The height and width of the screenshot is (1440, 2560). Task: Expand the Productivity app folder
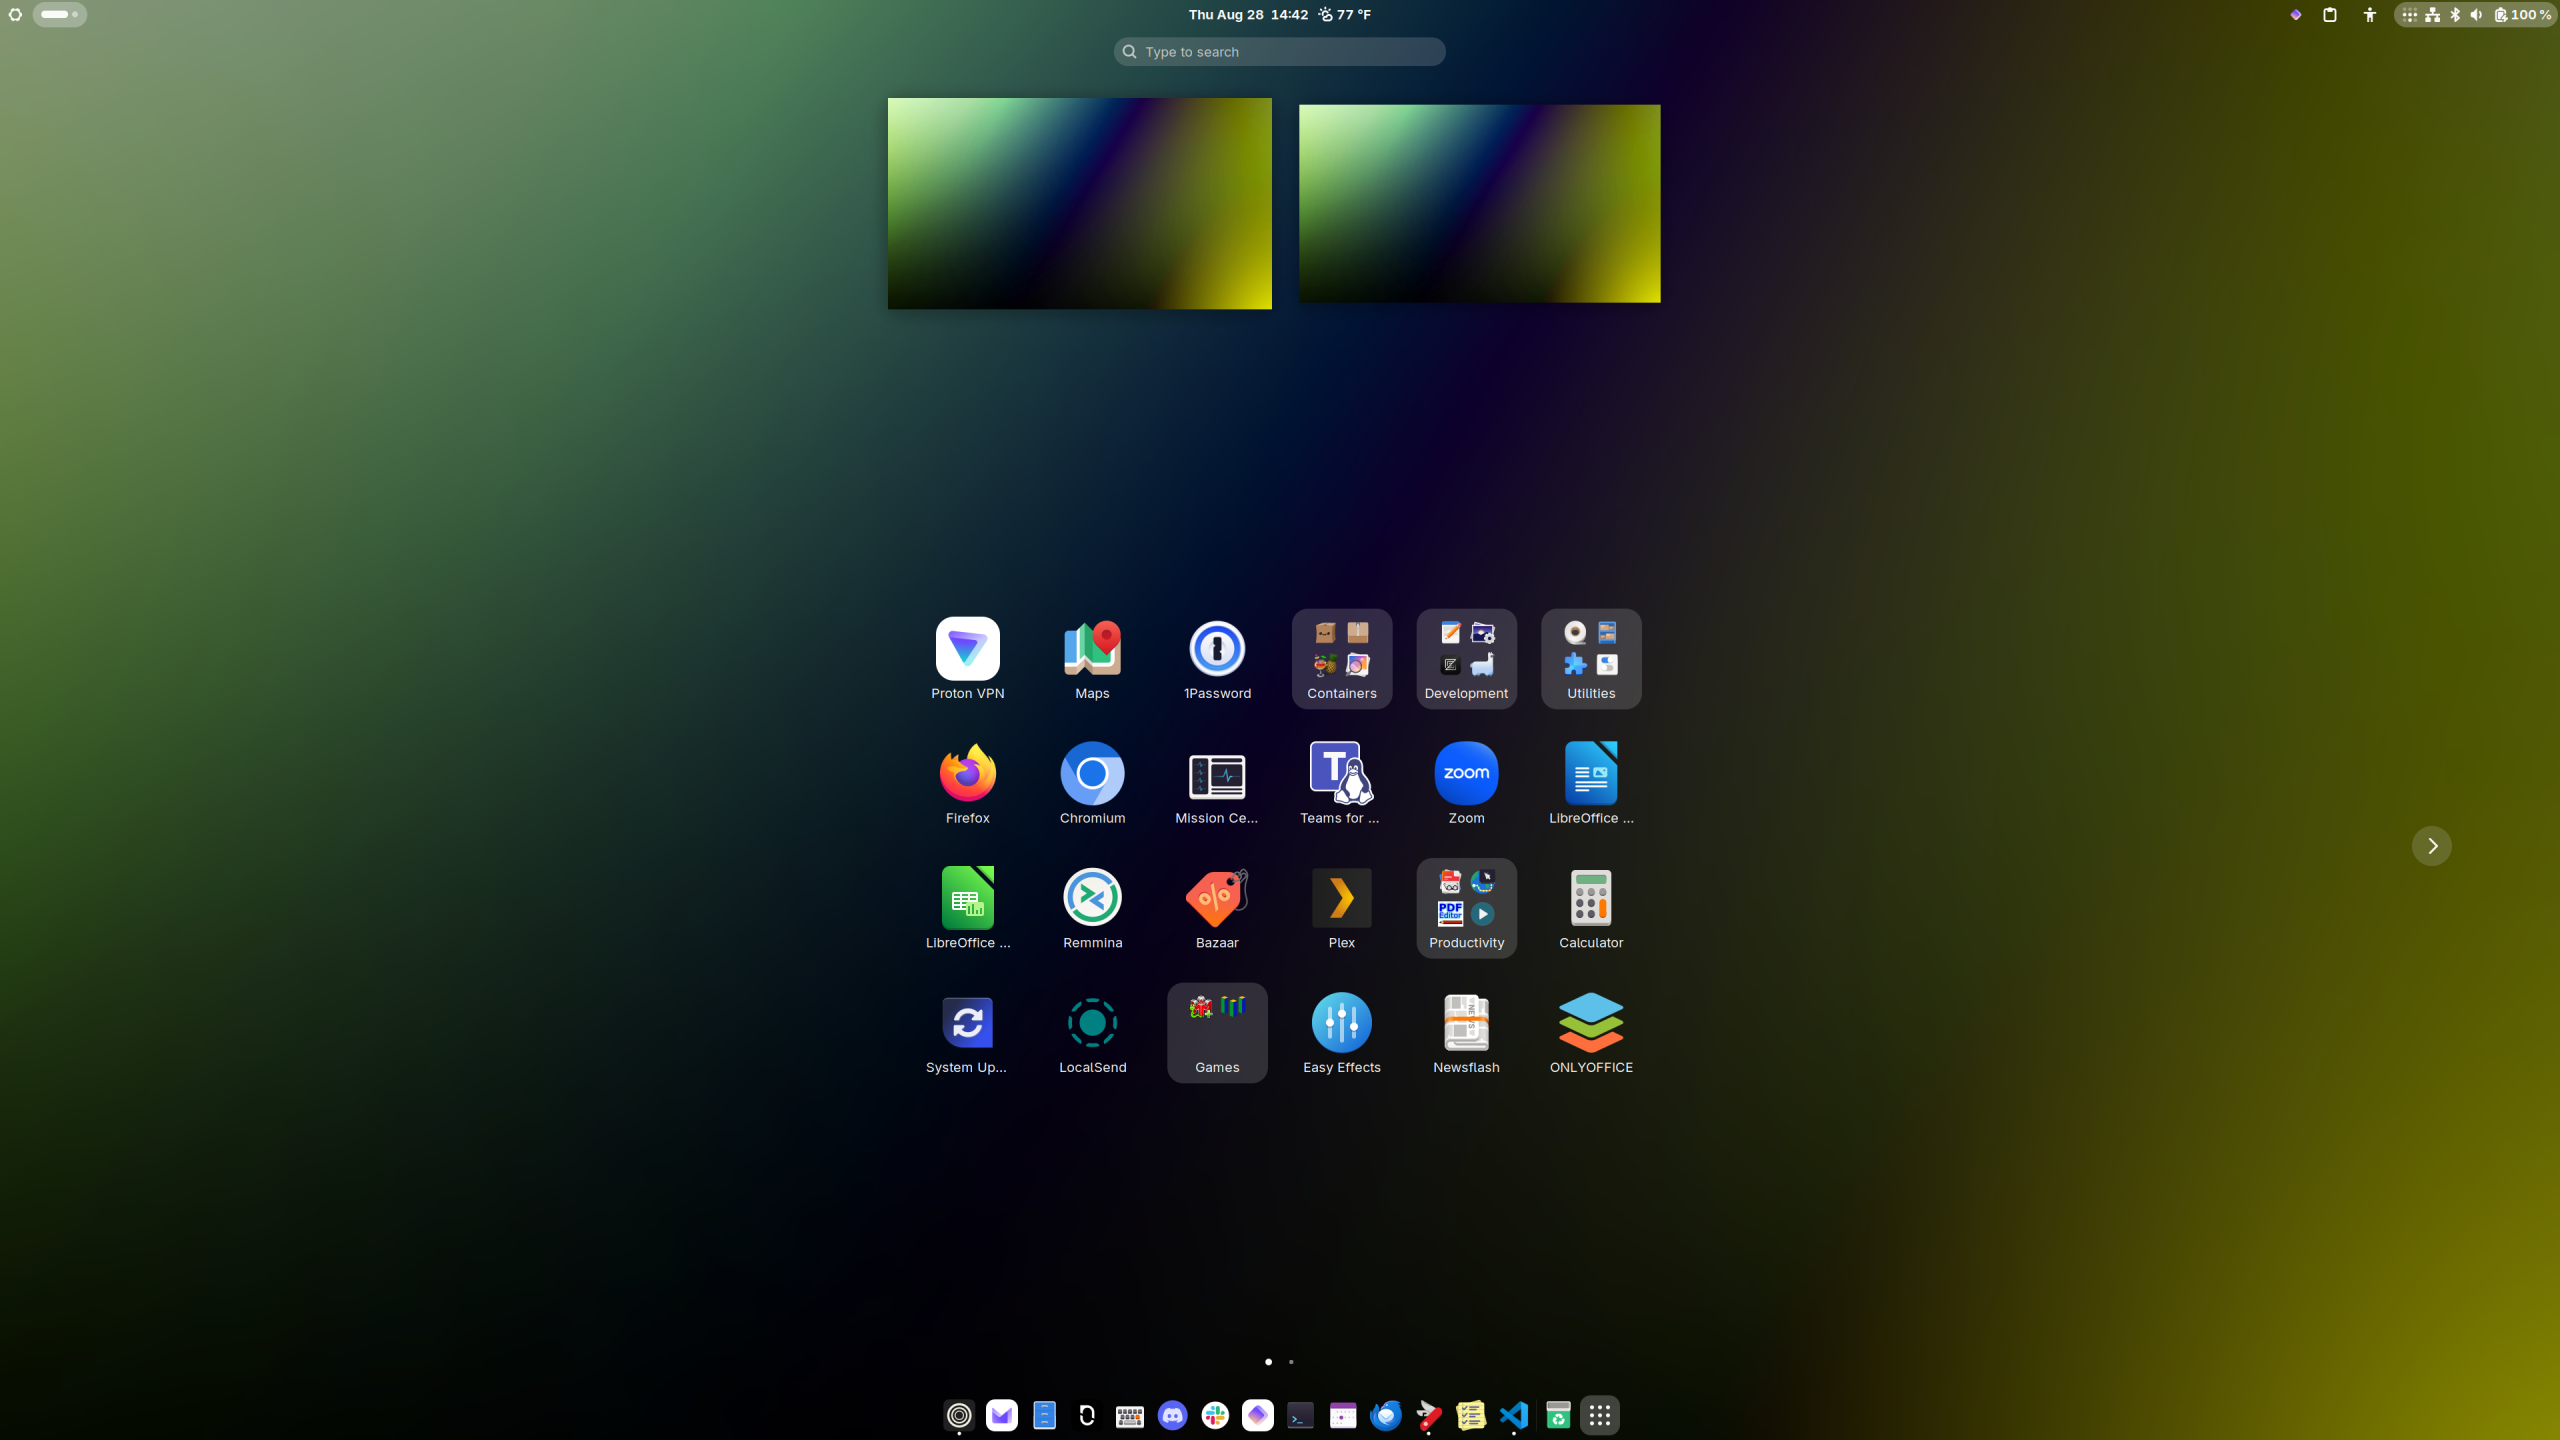[x=1466, y=908]
